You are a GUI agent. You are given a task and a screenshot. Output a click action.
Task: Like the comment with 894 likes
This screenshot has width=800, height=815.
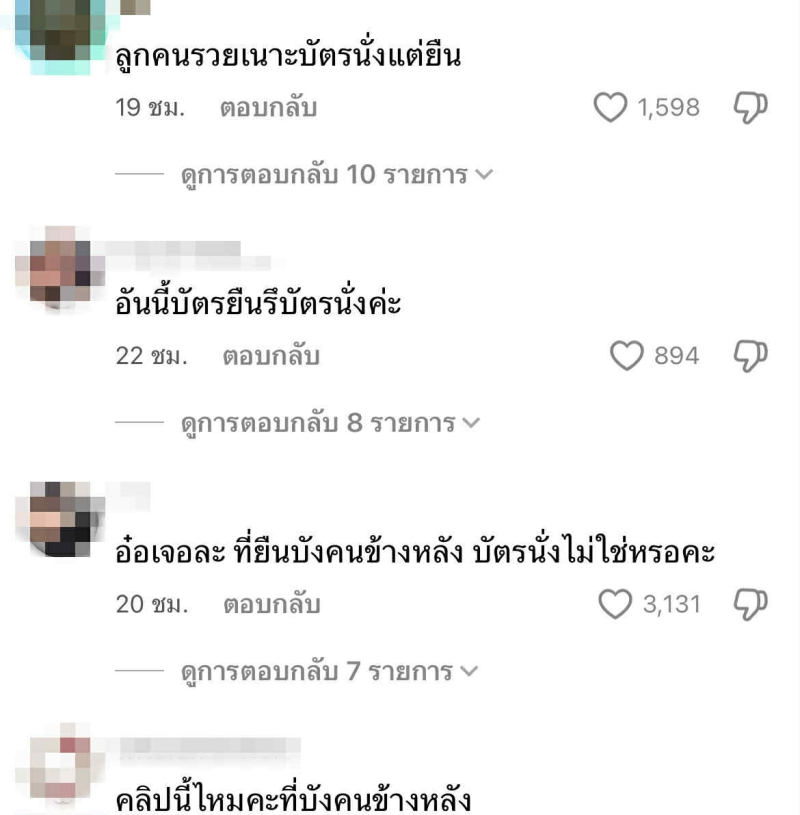pos(626,356)
